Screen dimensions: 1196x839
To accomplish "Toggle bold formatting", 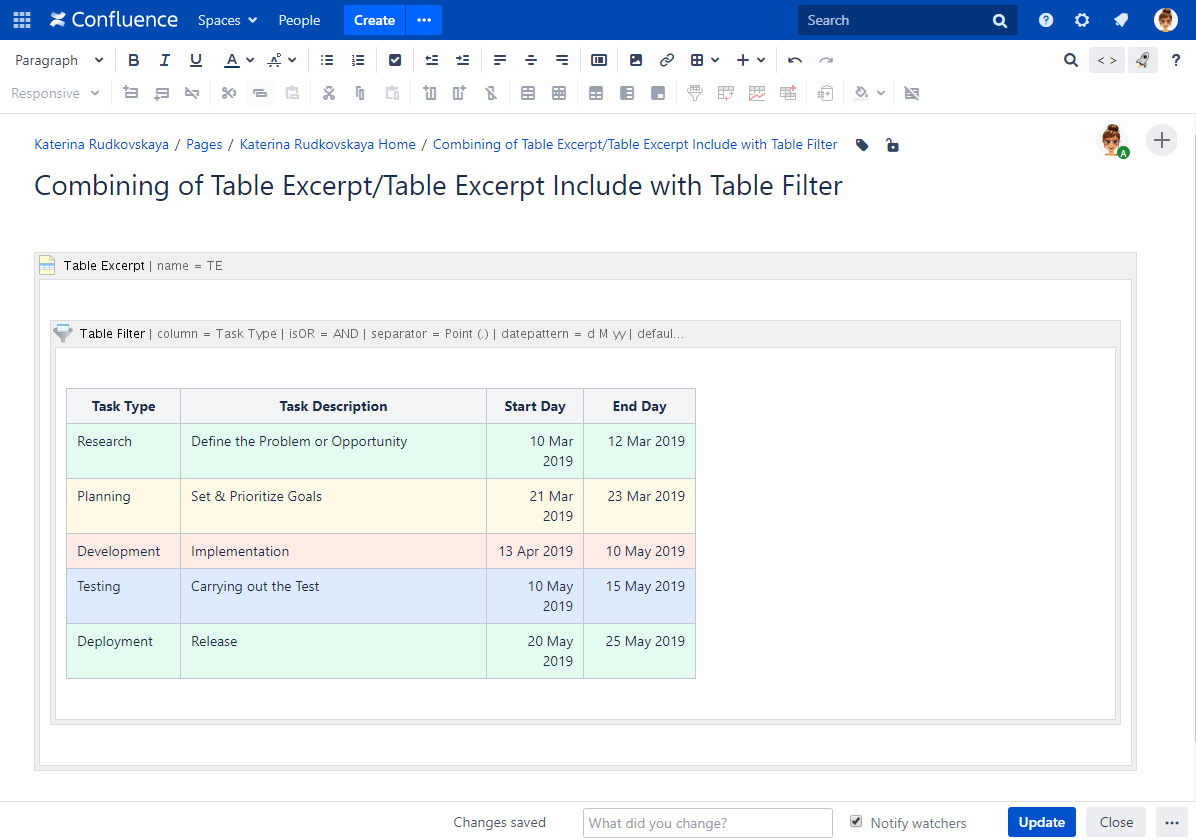I will [x=133, y=60].
